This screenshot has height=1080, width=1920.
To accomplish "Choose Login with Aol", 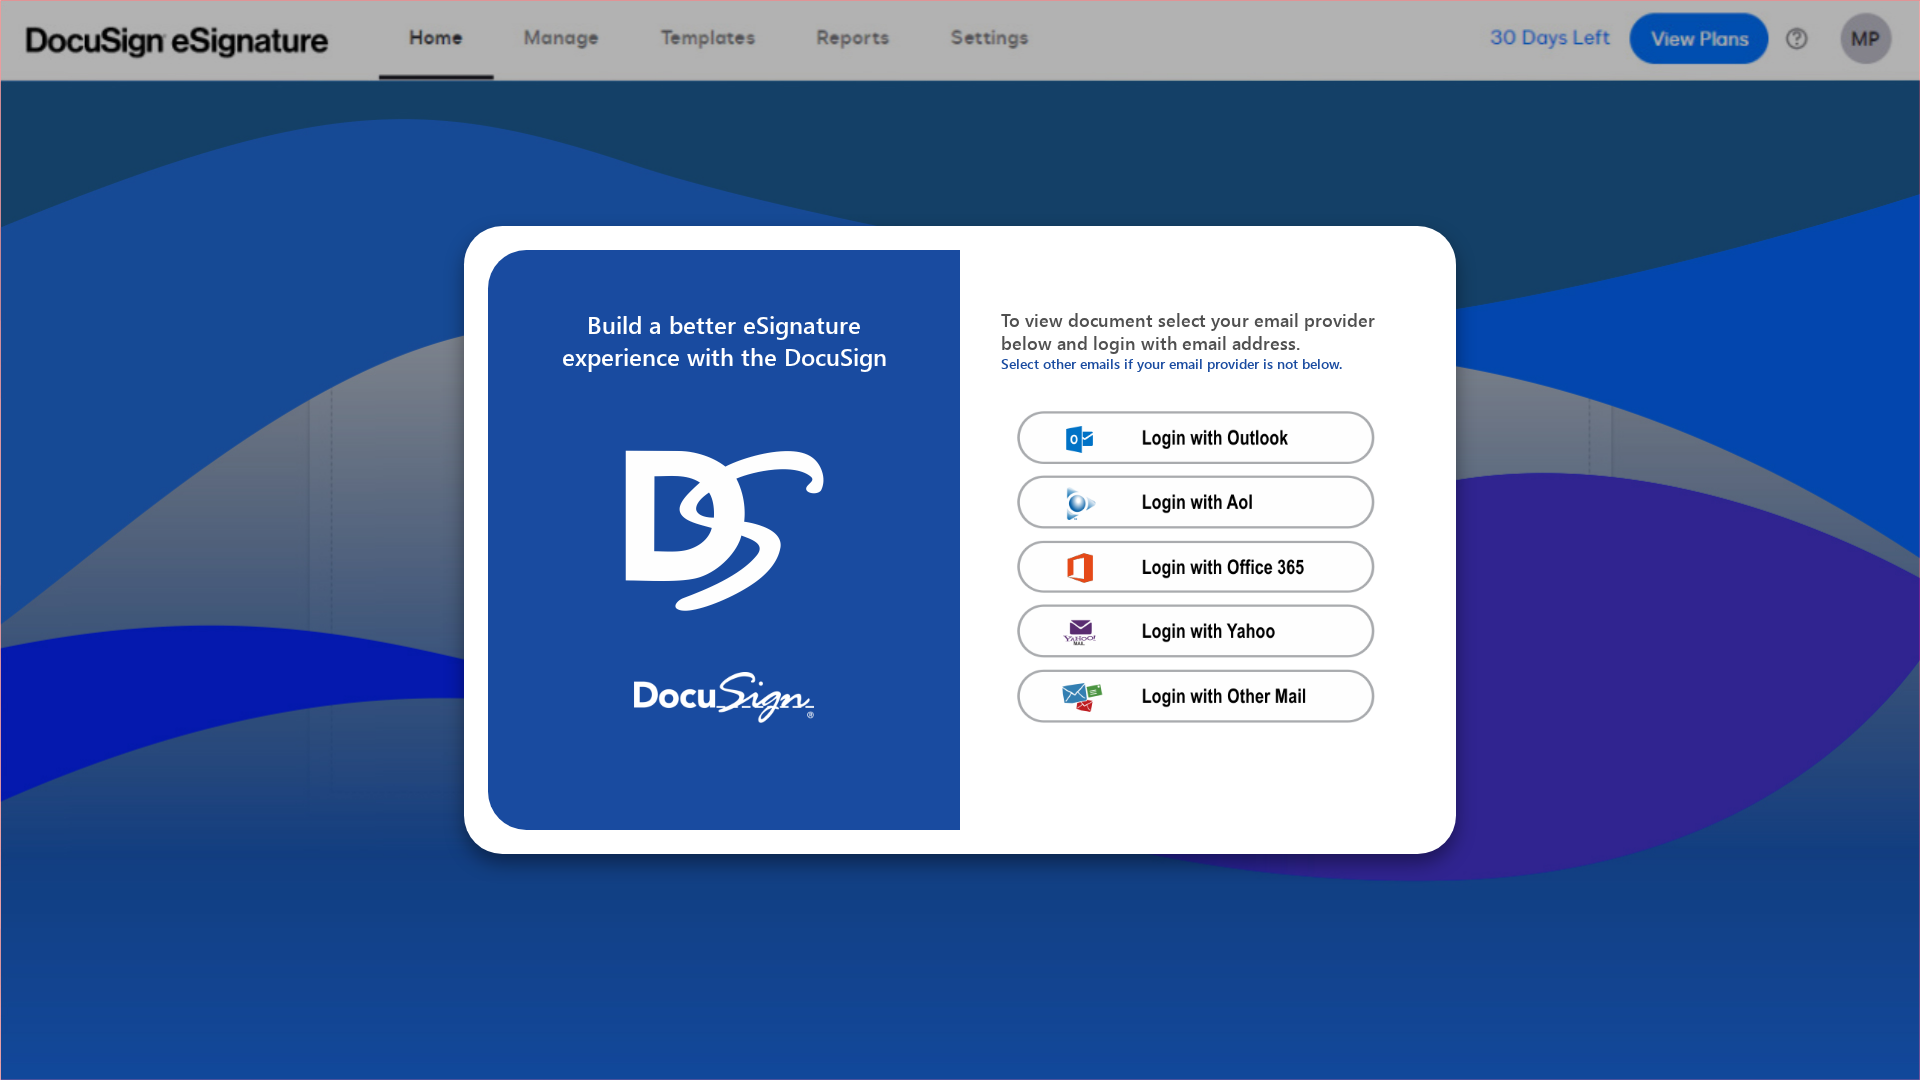I will tap(1196, 502).
